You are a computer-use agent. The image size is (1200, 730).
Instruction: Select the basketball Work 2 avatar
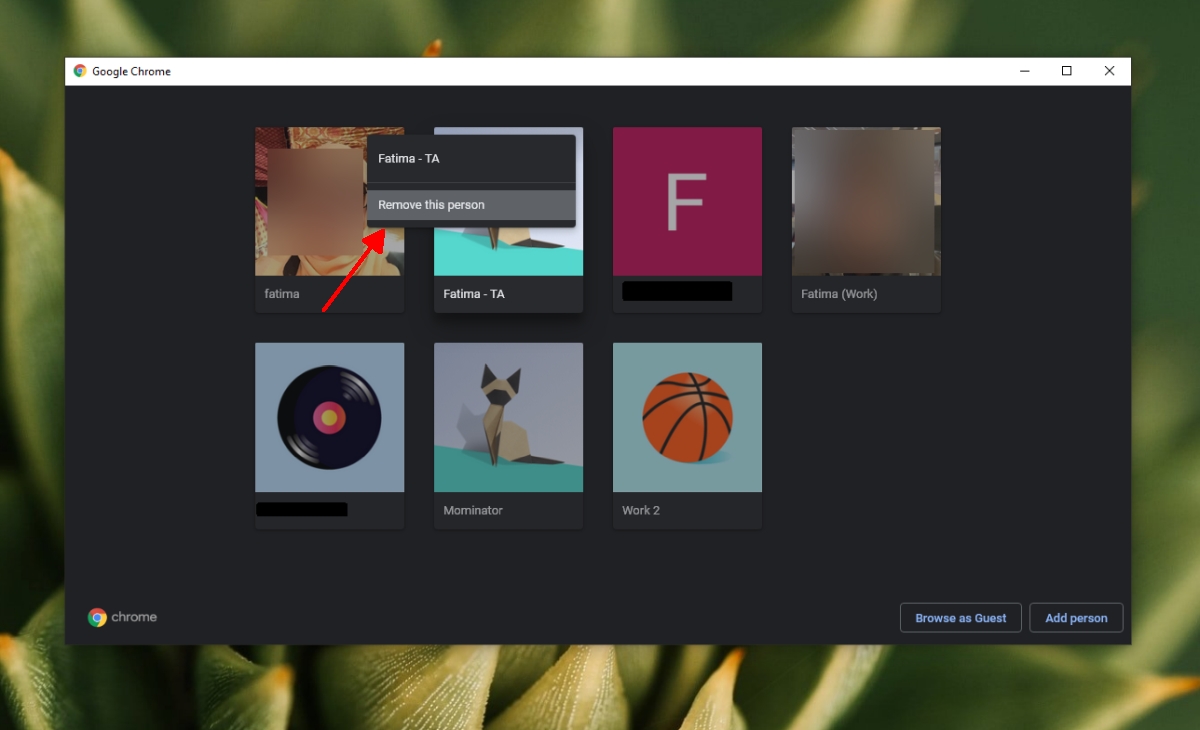(687, 417)
